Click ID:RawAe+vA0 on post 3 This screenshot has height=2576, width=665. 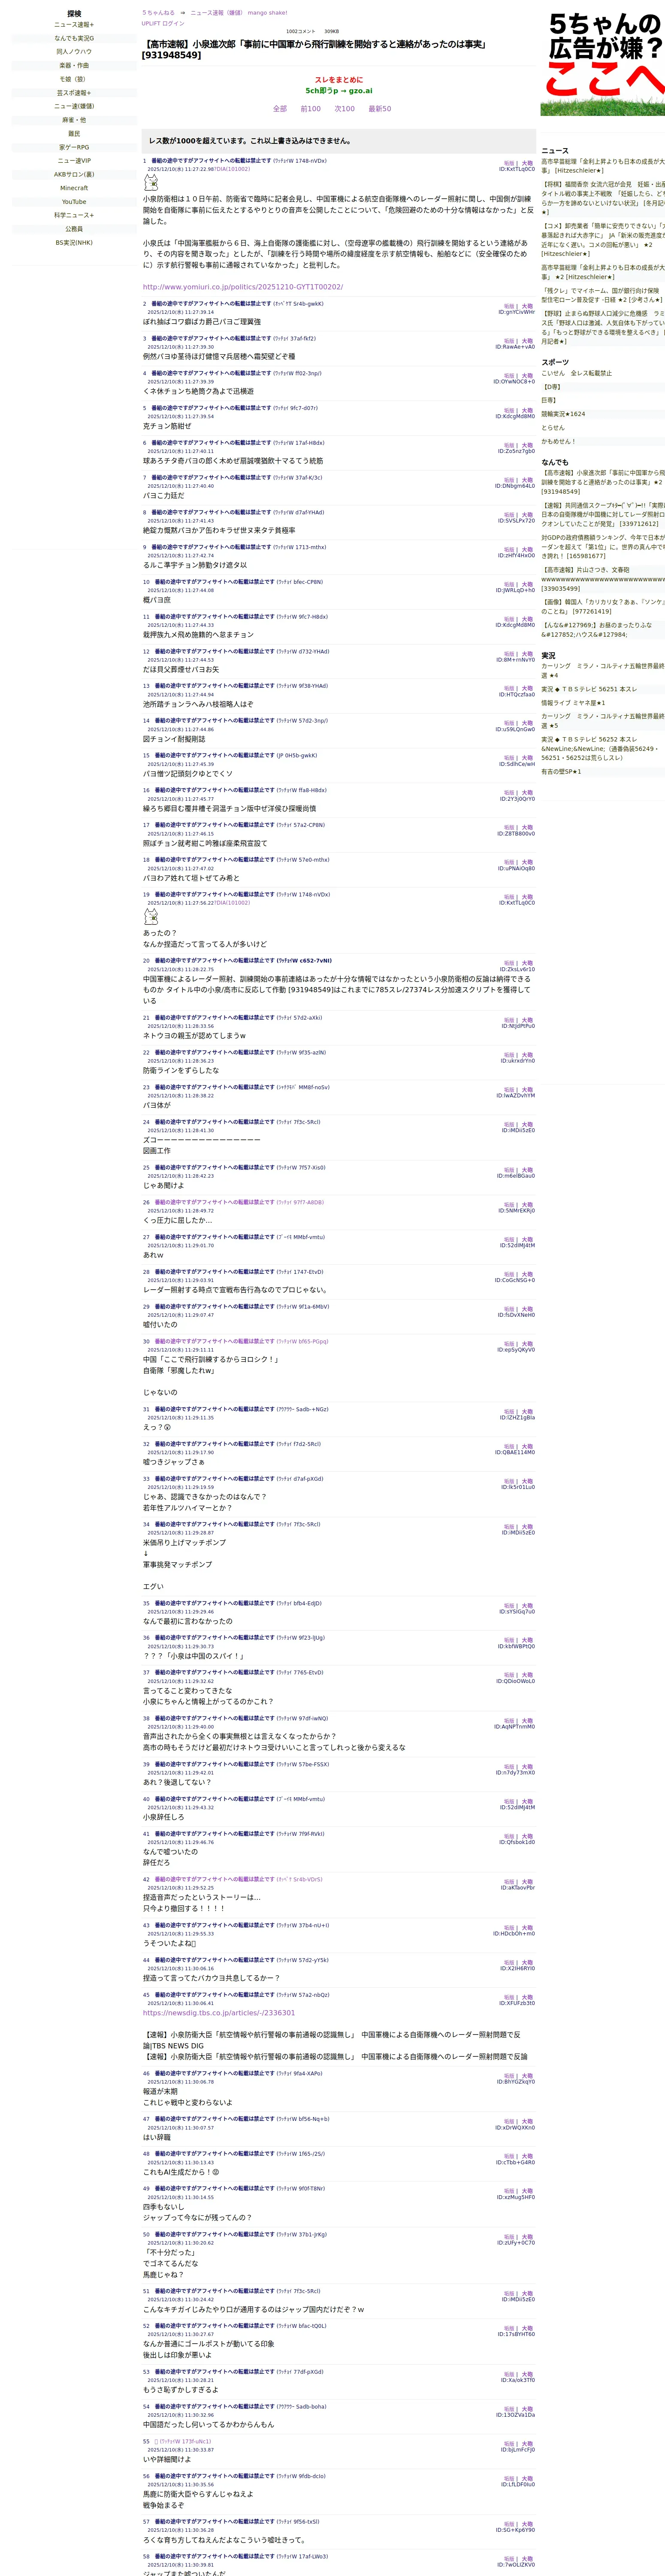click(515, 347)
